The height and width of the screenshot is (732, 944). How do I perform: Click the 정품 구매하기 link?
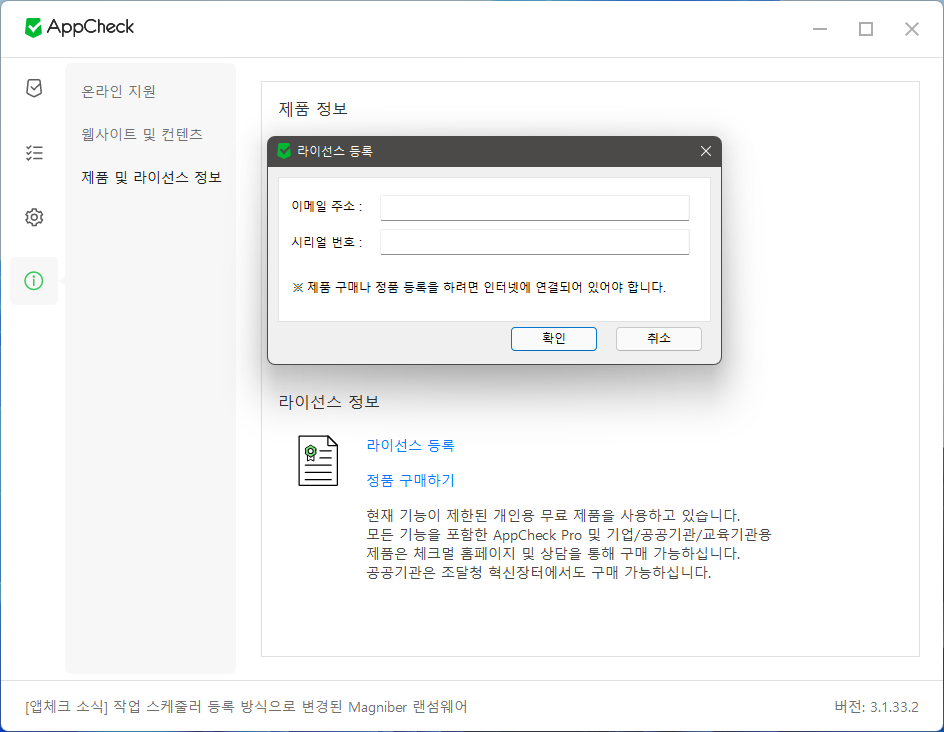point(410,480)
